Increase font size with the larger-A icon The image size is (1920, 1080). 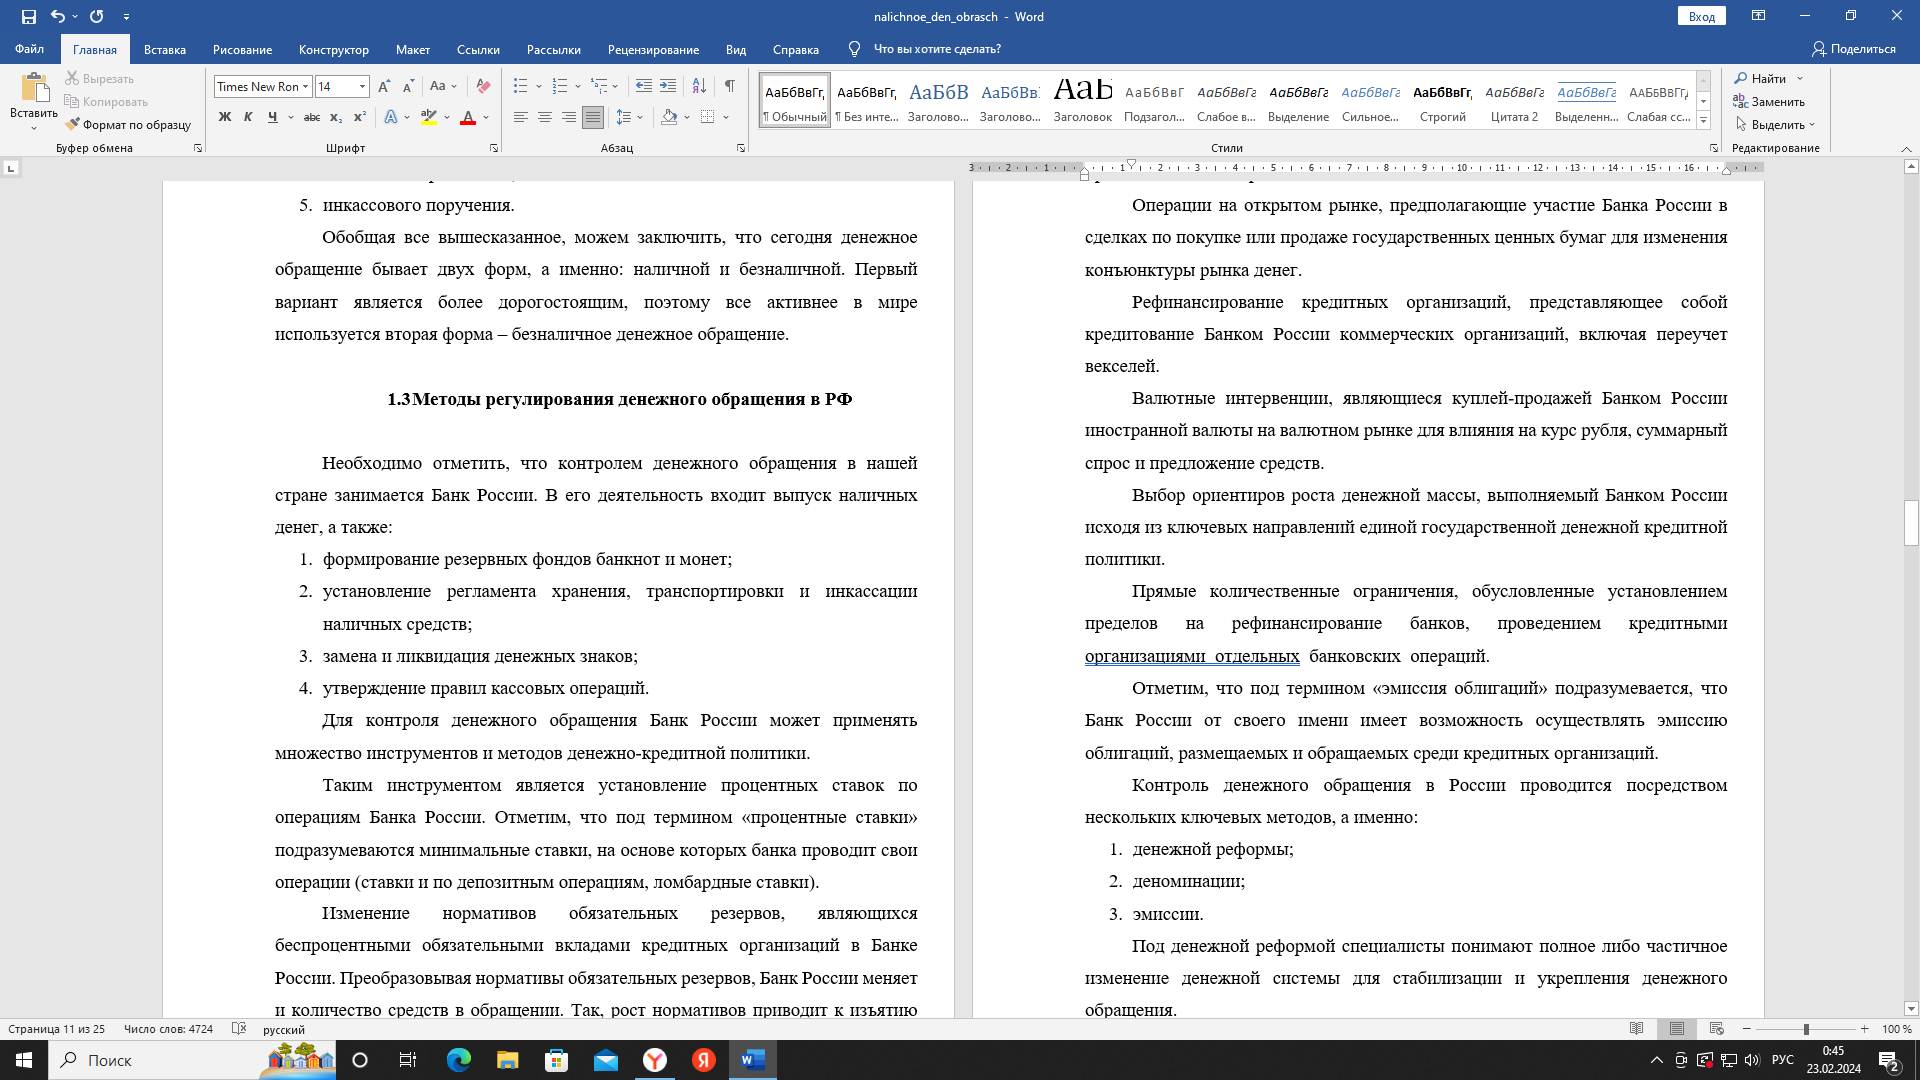click(385, 86)
